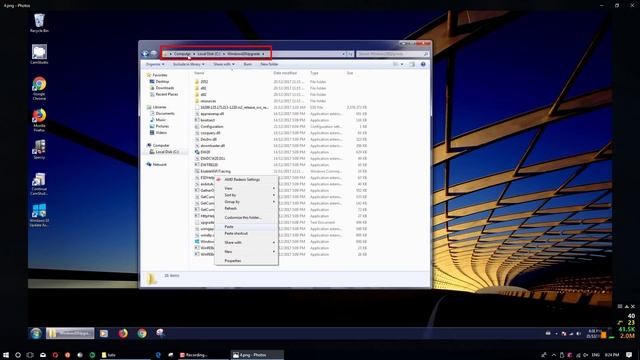Click Explorer back navigation arrow

145,53
